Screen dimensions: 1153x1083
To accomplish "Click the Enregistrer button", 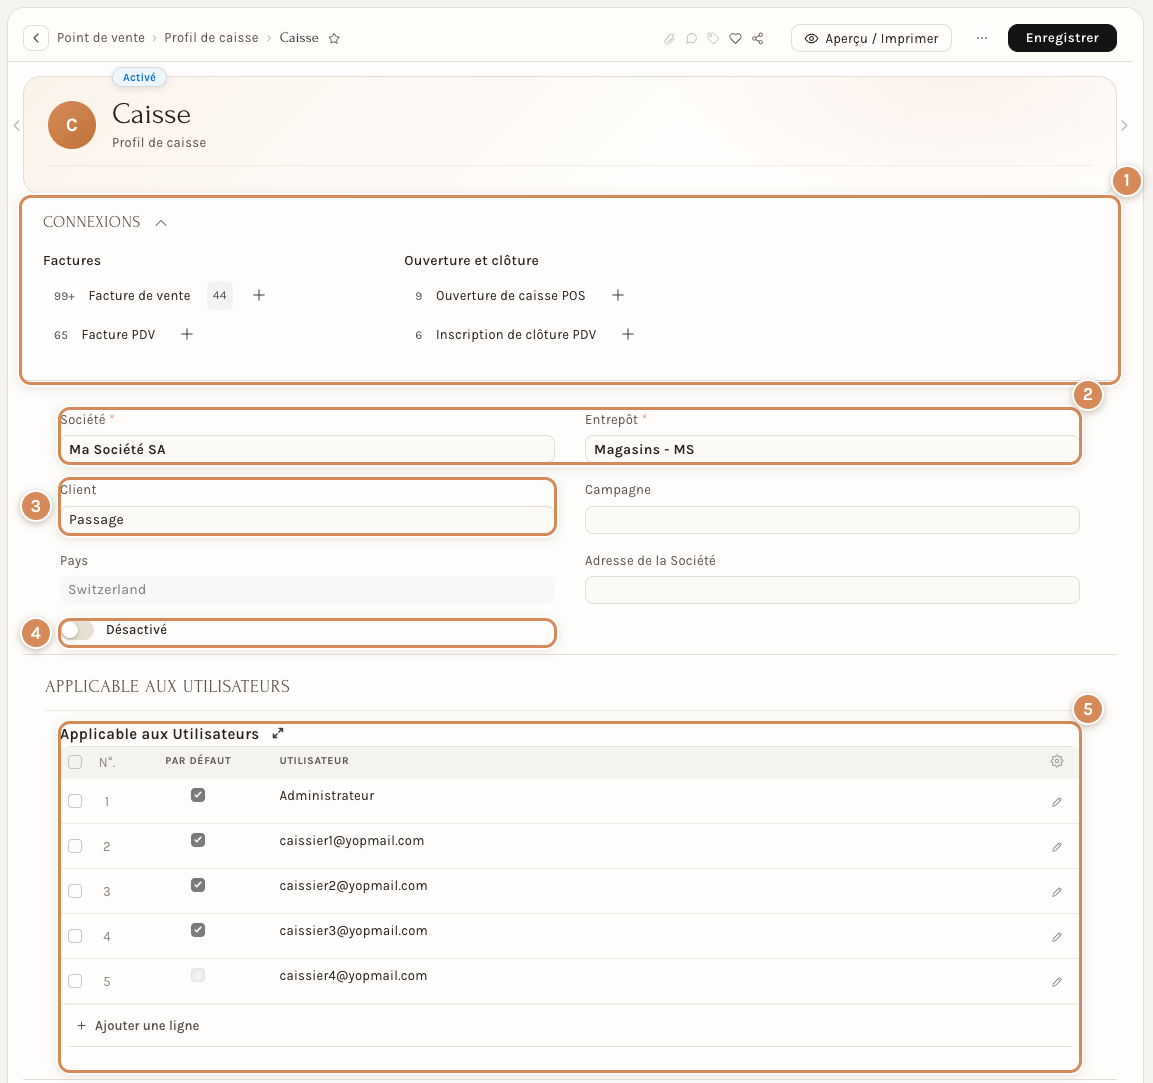I will [1062, 37].
